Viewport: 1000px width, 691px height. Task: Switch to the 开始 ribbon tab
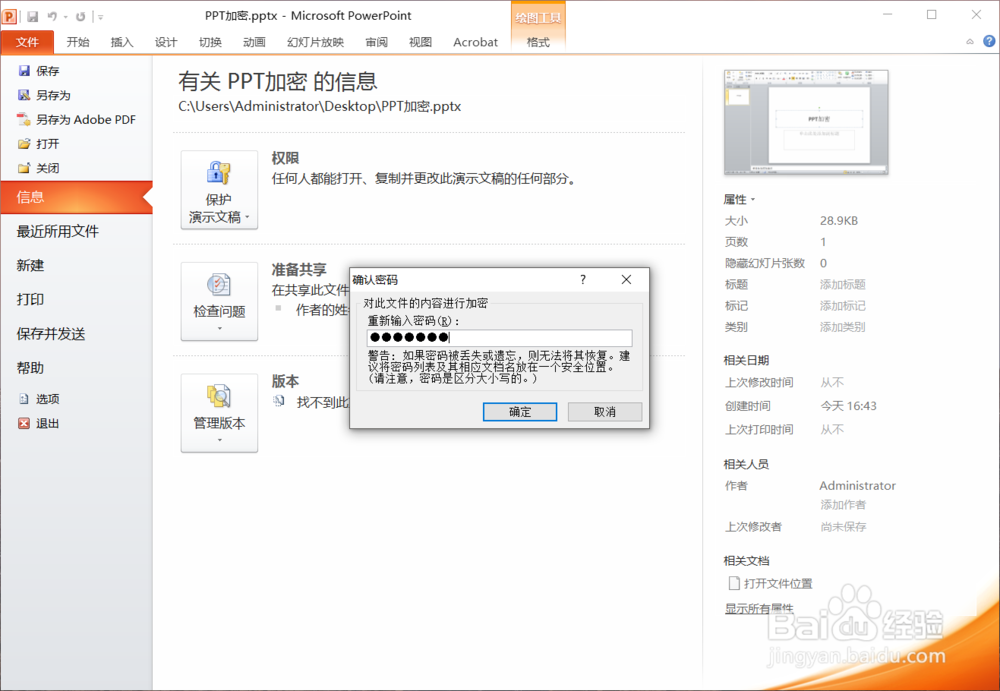click(x=78, y=42)
